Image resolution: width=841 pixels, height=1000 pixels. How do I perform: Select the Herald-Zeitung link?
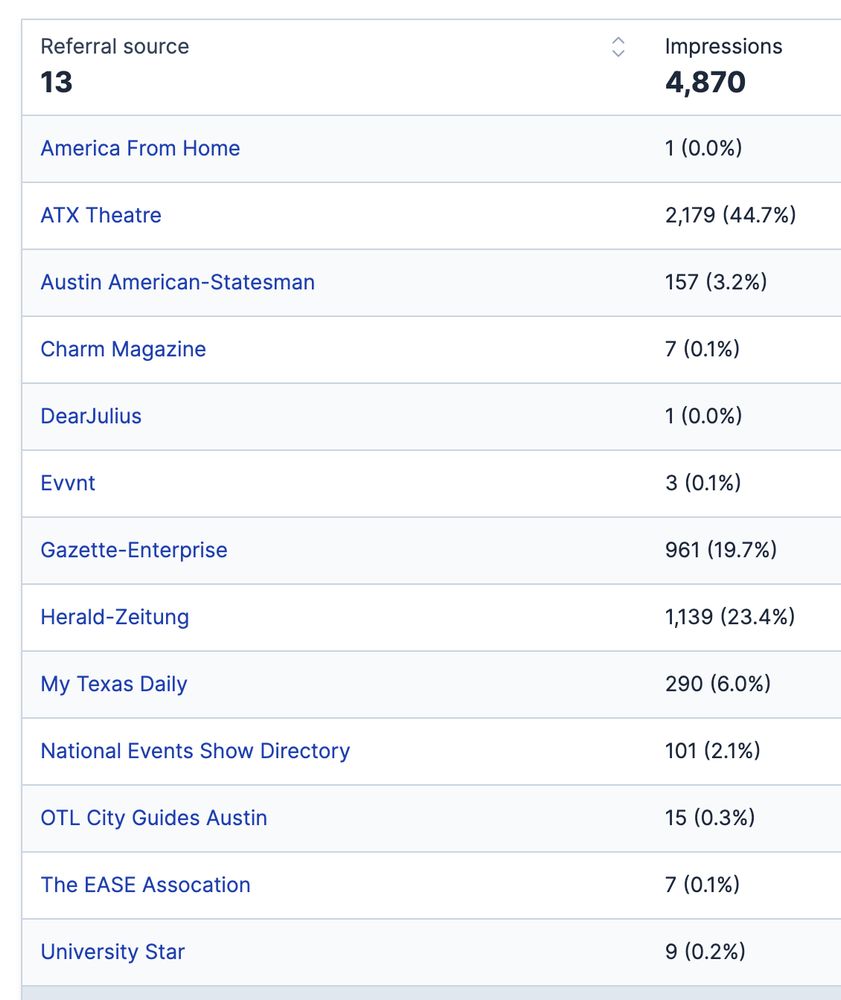pyautogui.click(x=114, y=618)
